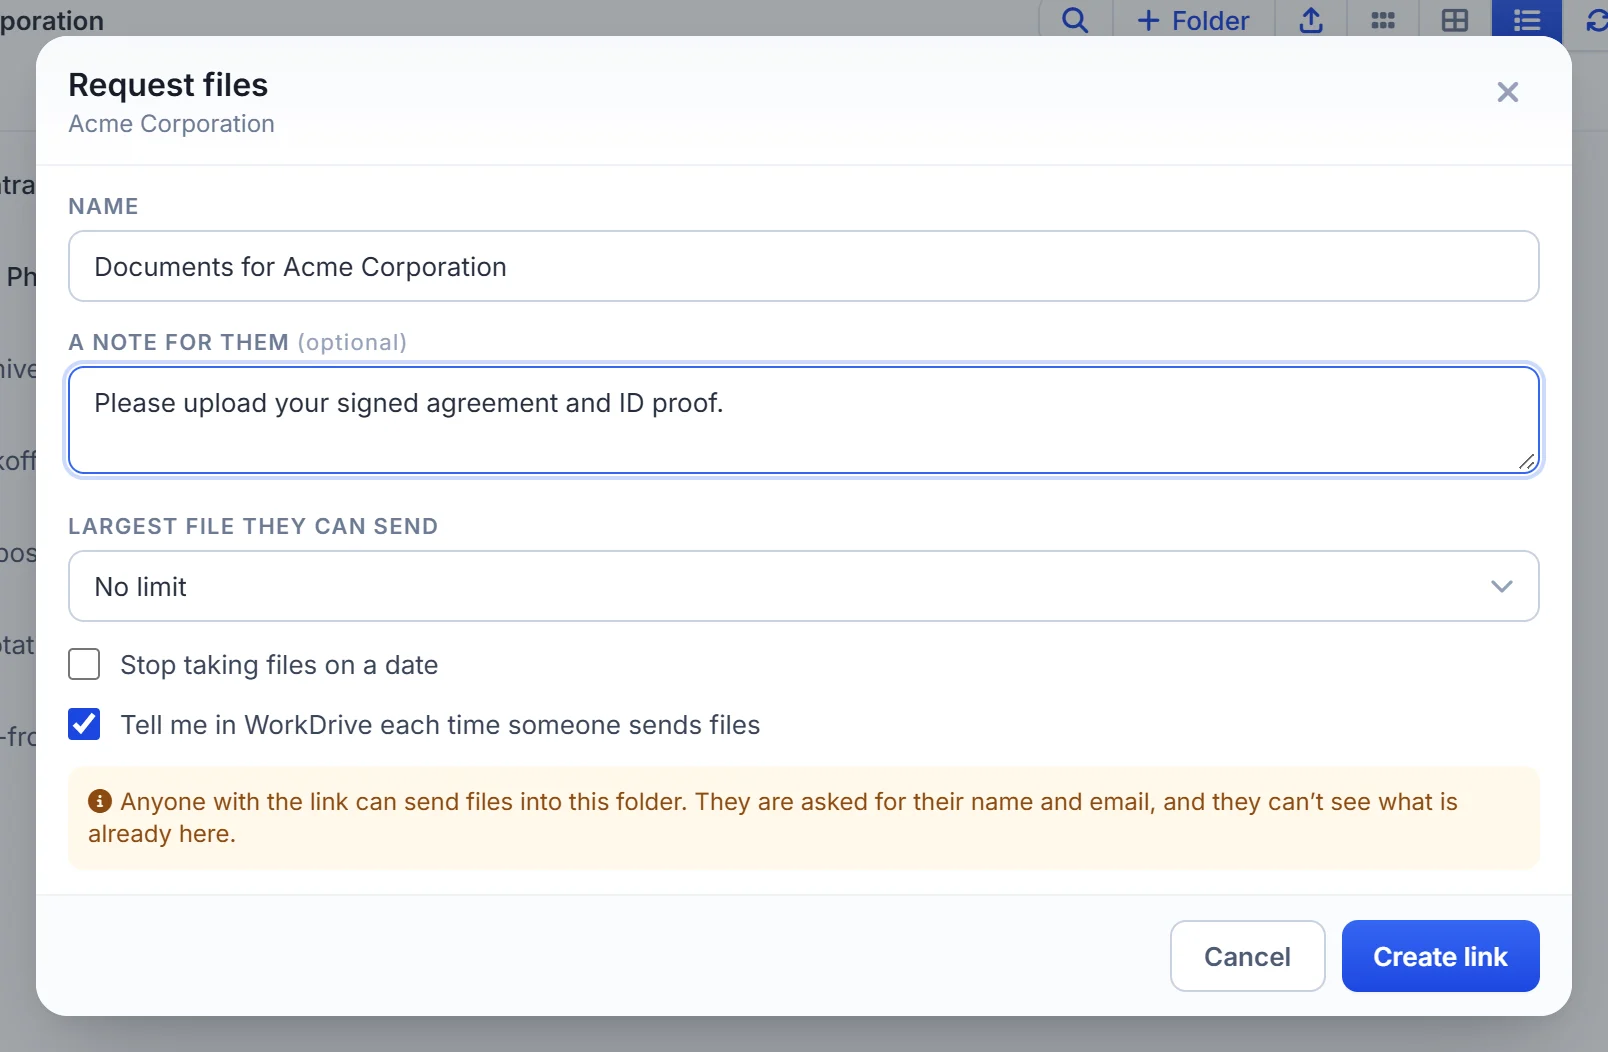Select the list view icon
Image resolution: width=1608 pixels, height=1052 pixels.
[1527, 20]
